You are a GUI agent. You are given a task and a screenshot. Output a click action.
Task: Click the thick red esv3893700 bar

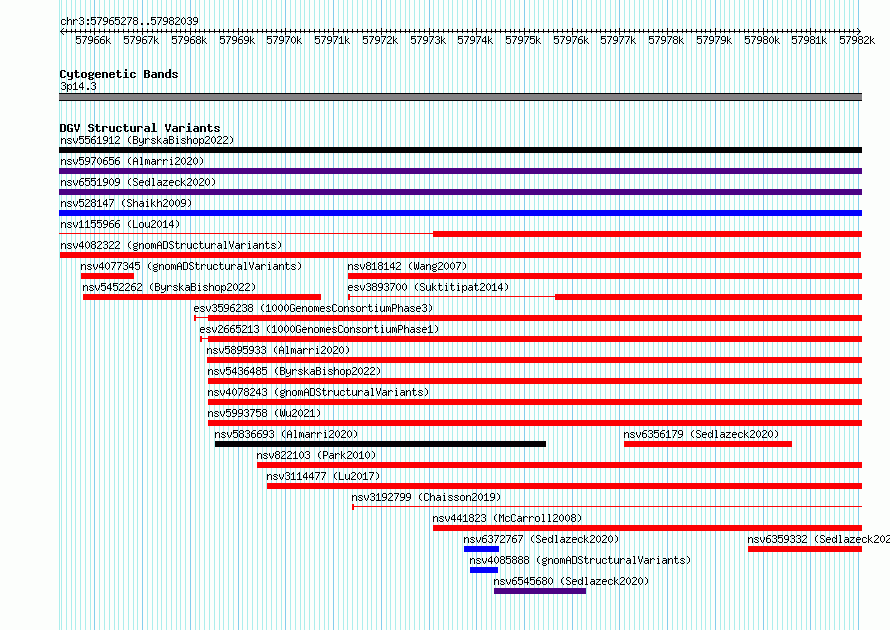point(708,297)
